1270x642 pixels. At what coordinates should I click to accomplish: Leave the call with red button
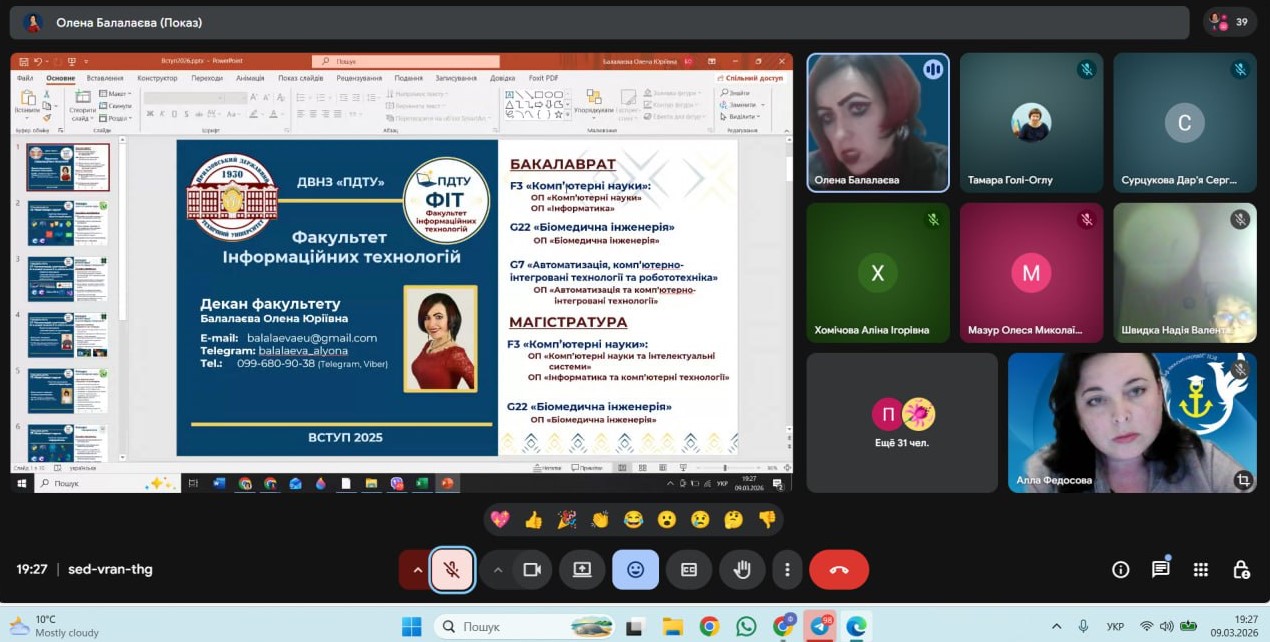click(838, 570)
